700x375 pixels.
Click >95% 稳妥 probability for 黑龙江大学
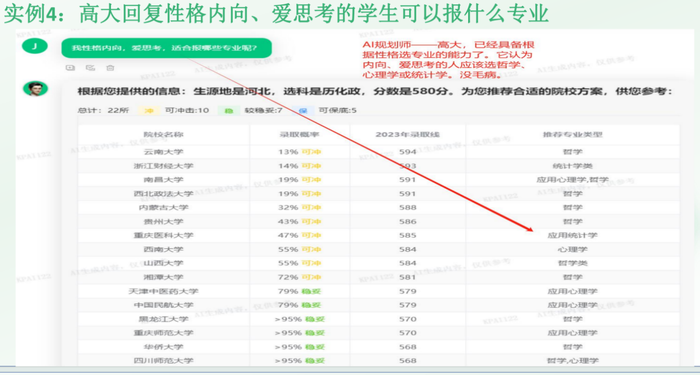click(x=299, y=319)
